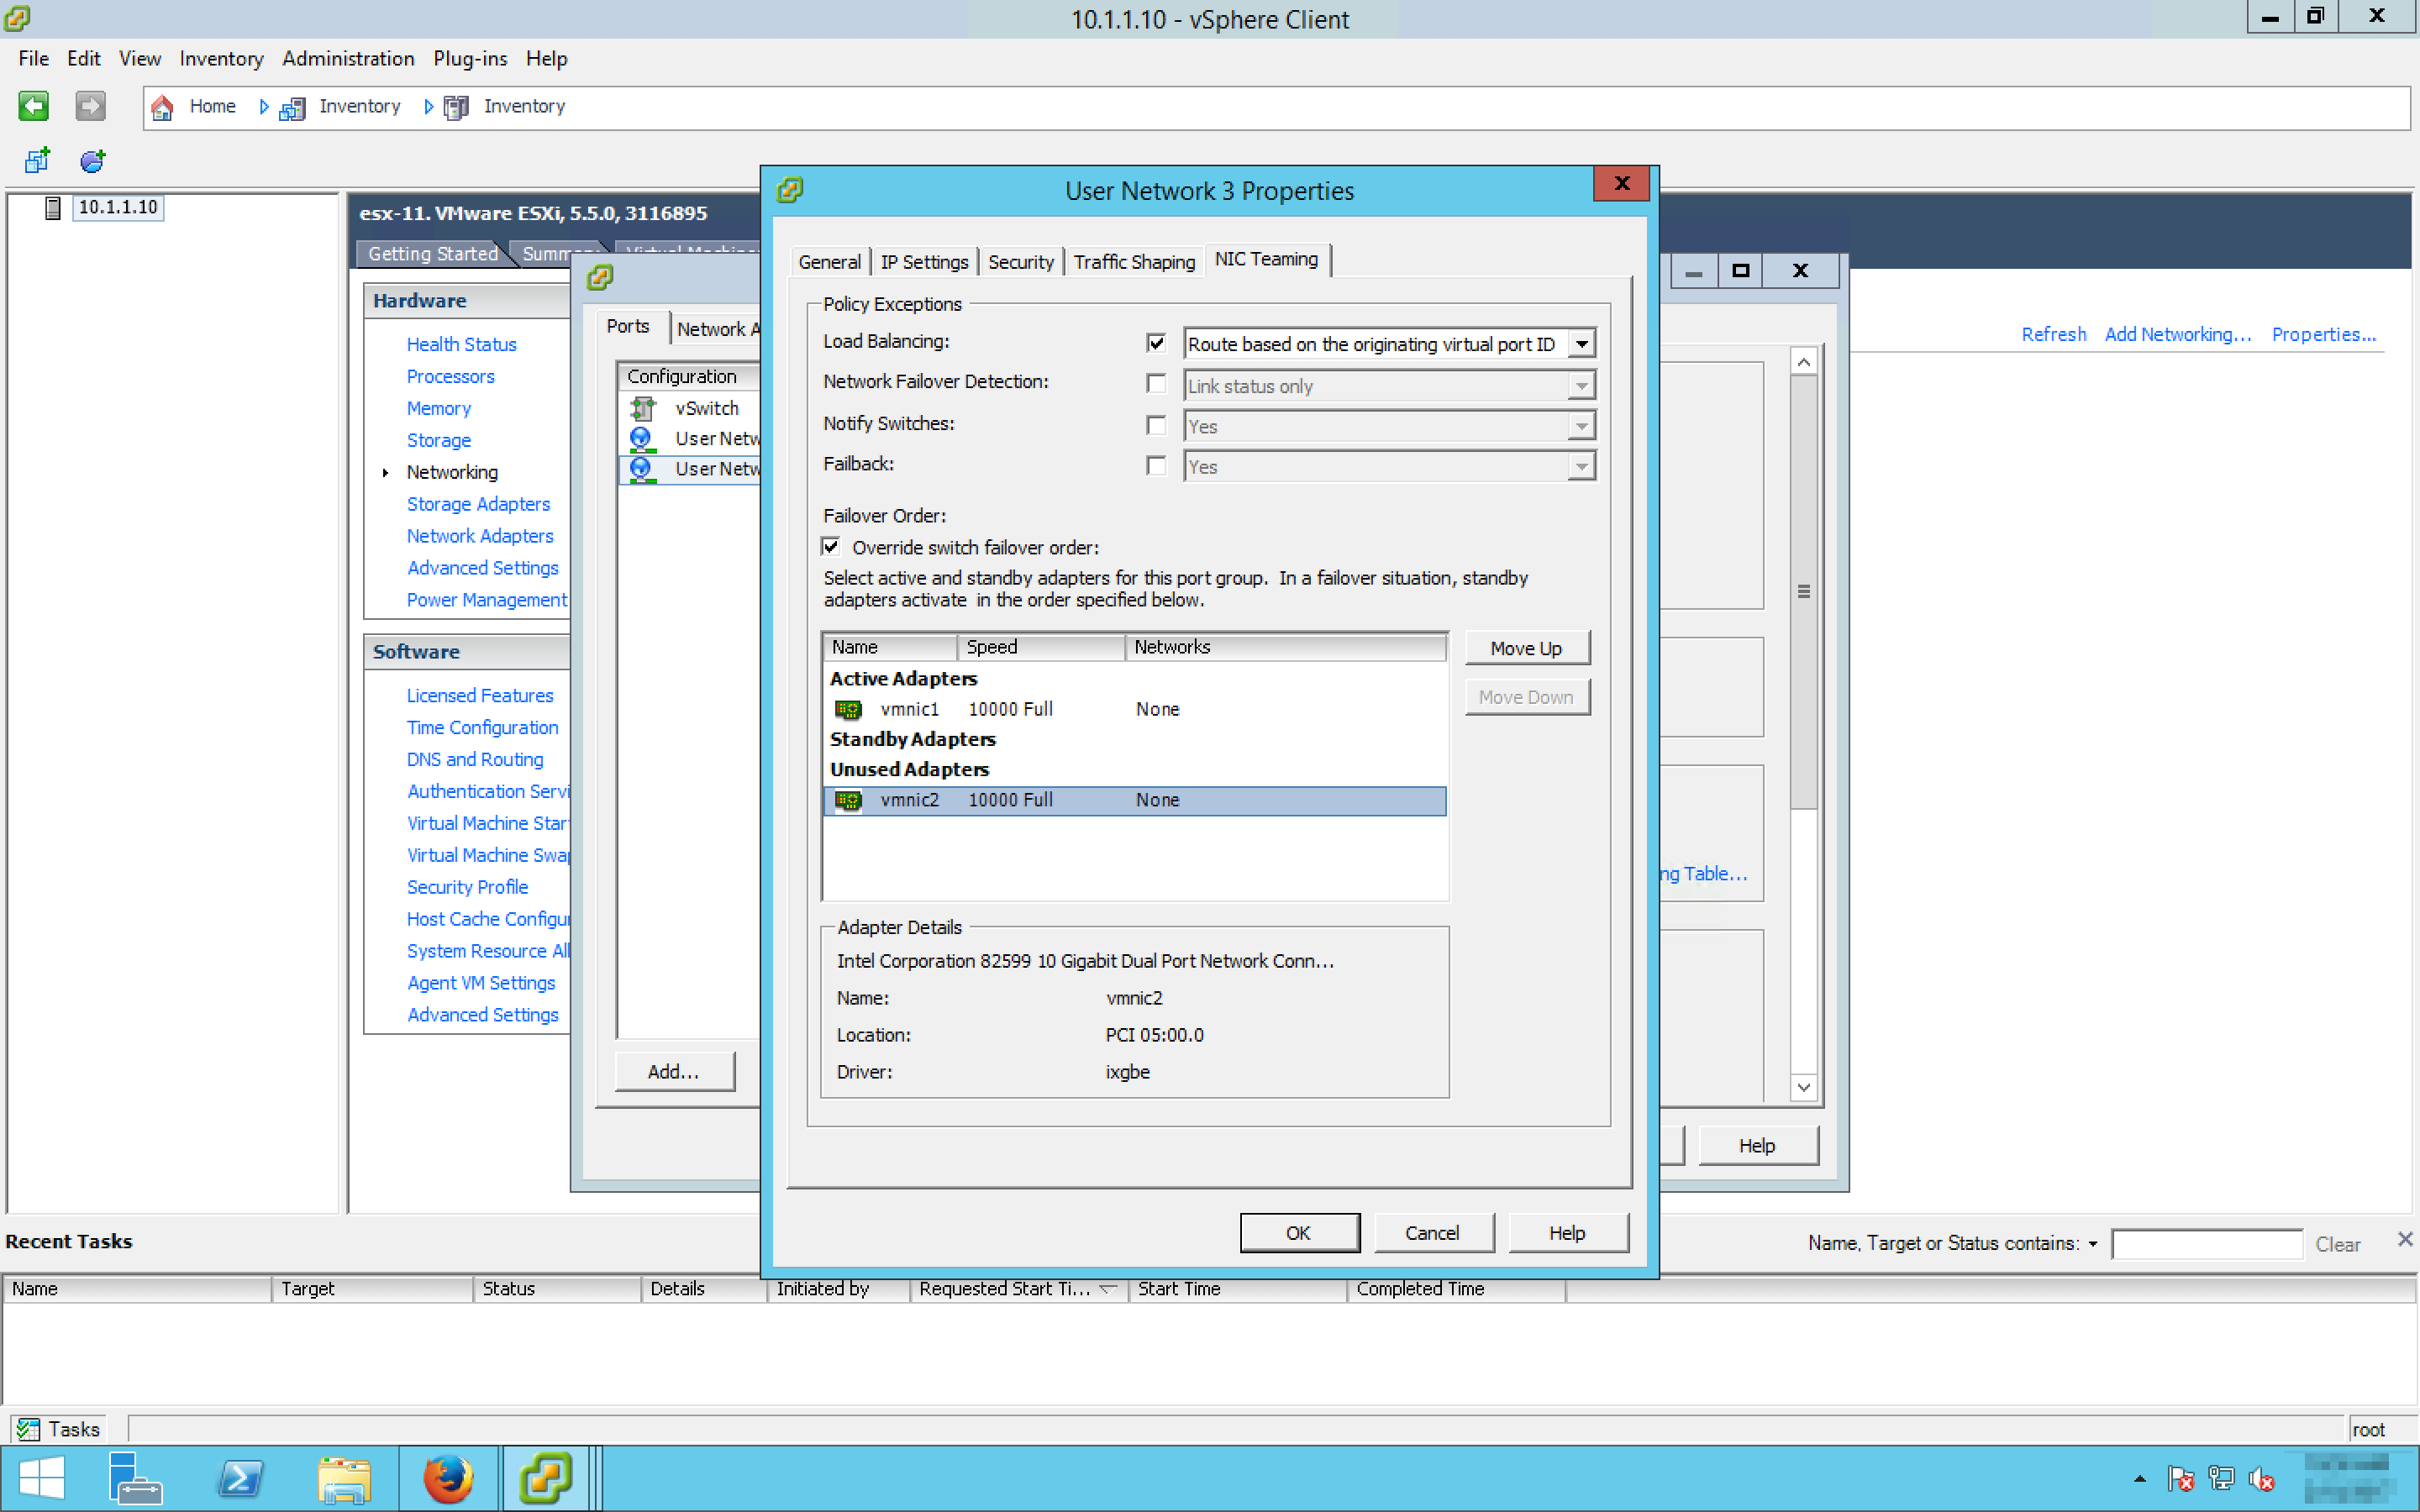Click the Move Up button
The height and width of the screenshot is (1512, 2420).
1526,648
